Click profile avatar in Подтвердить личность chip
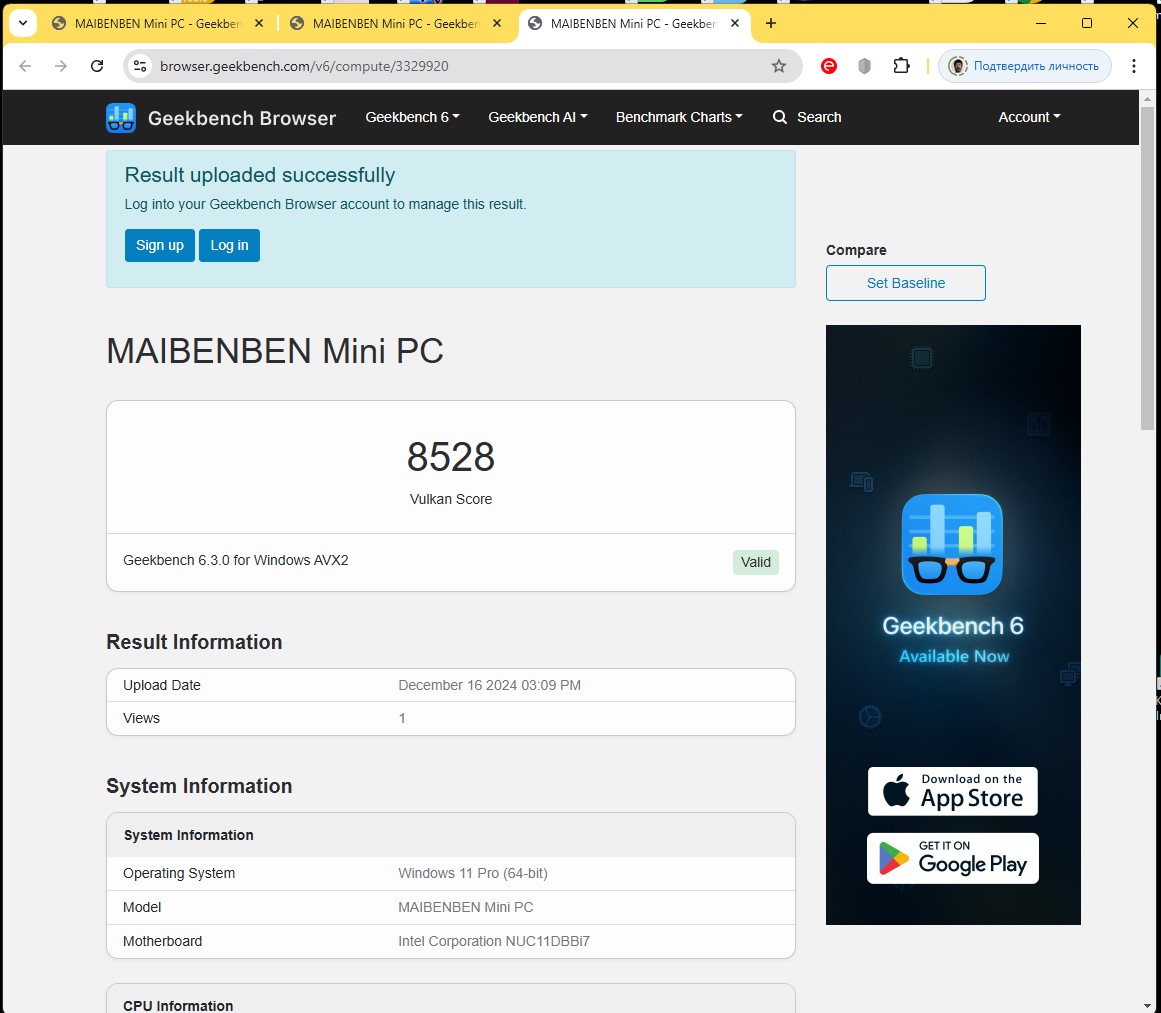This screenshot has width=1161, height=1013. (957, 66)
